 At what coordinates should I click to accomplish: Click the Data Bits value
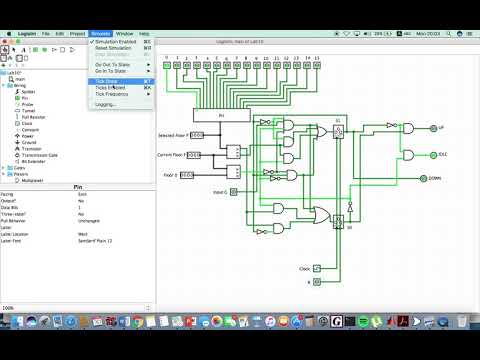click(79, 208)
